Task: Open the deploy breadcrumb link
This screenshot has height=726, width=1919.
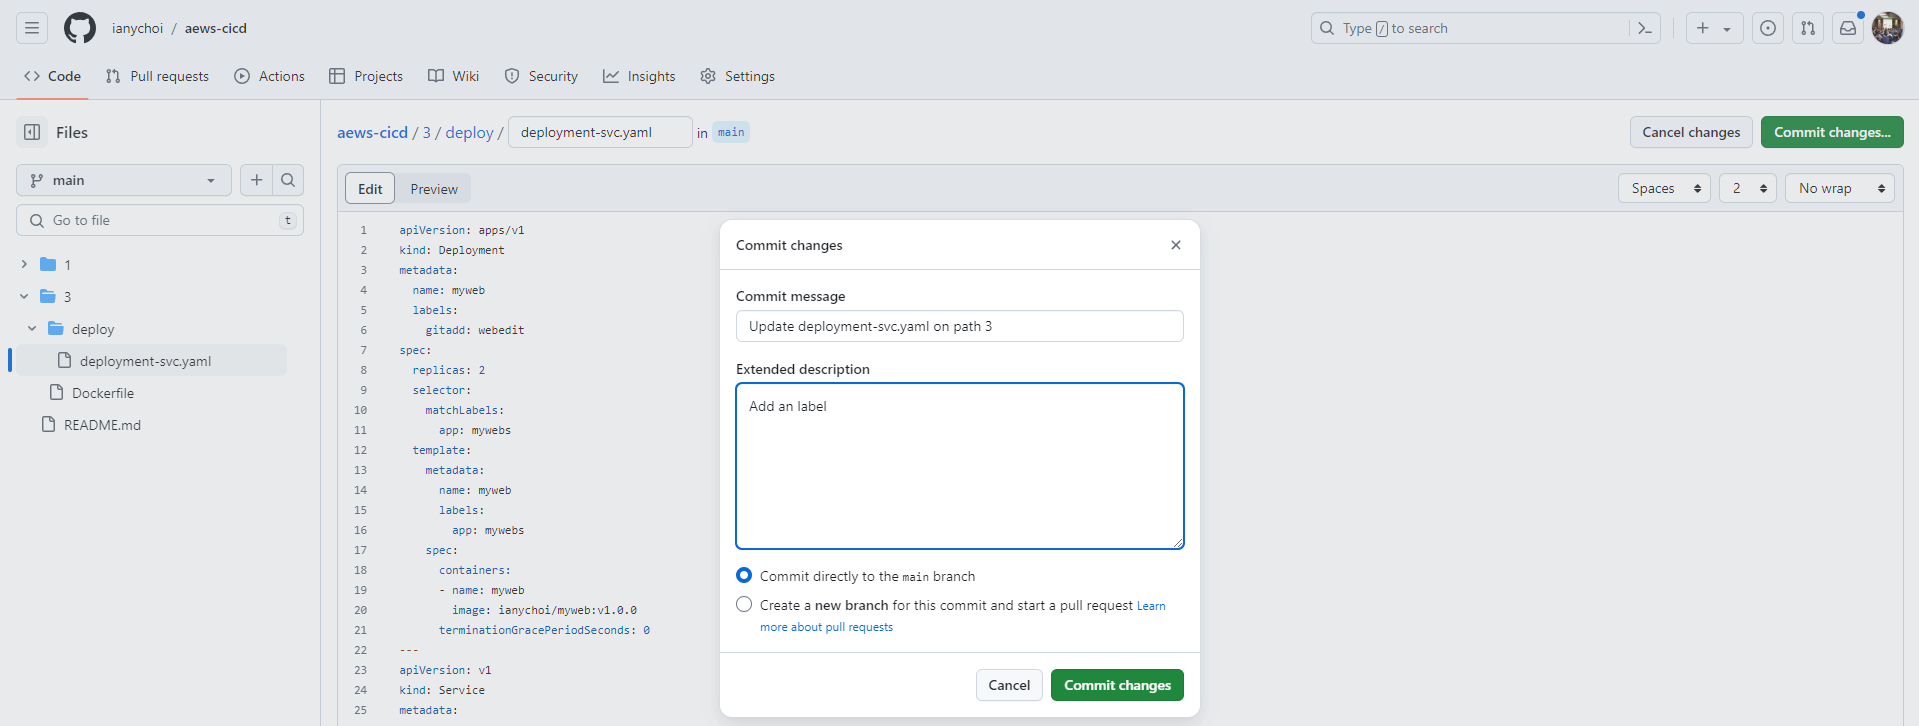Action: (x=470, y=132)
